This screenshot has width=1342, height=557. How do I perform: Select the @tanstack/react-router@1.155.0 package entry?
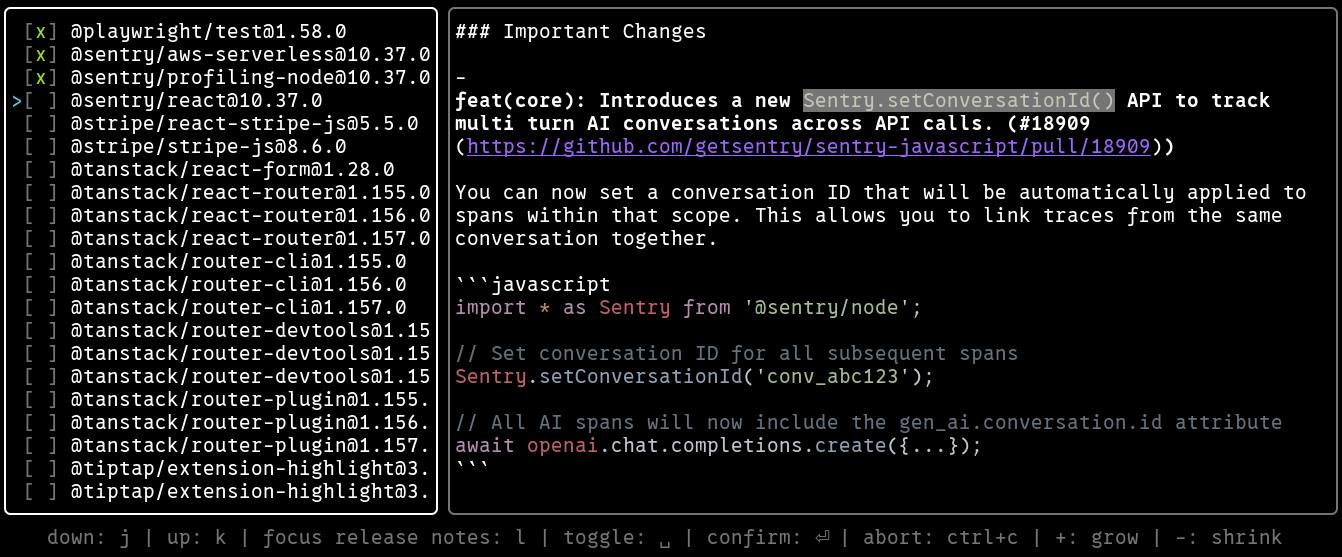pyautogui.click(x=250, y=193)
